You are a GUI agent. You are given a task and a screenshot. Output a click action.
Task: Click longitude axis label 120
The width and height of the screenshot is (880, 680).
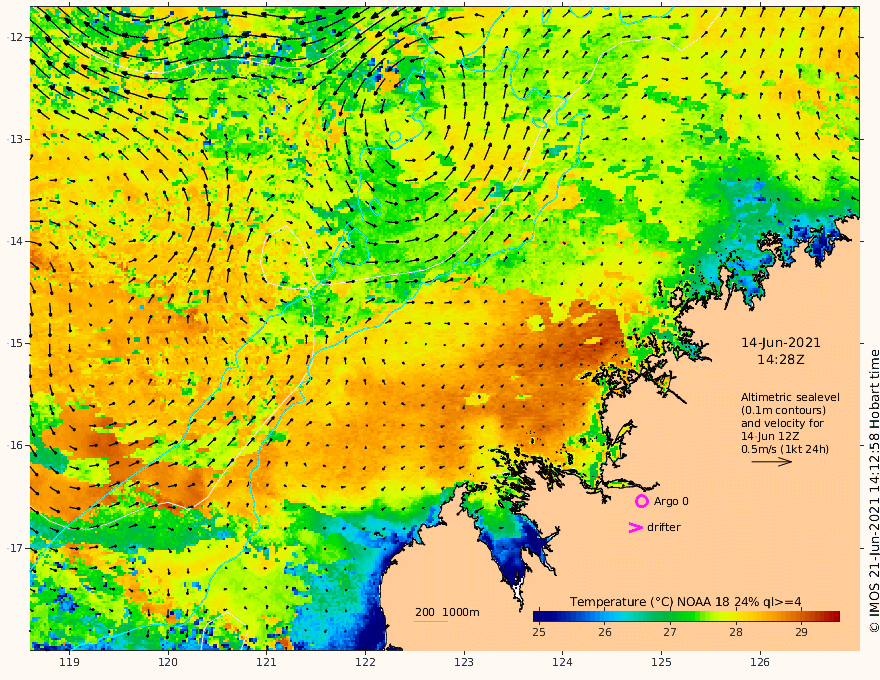[x=168, y=662]
